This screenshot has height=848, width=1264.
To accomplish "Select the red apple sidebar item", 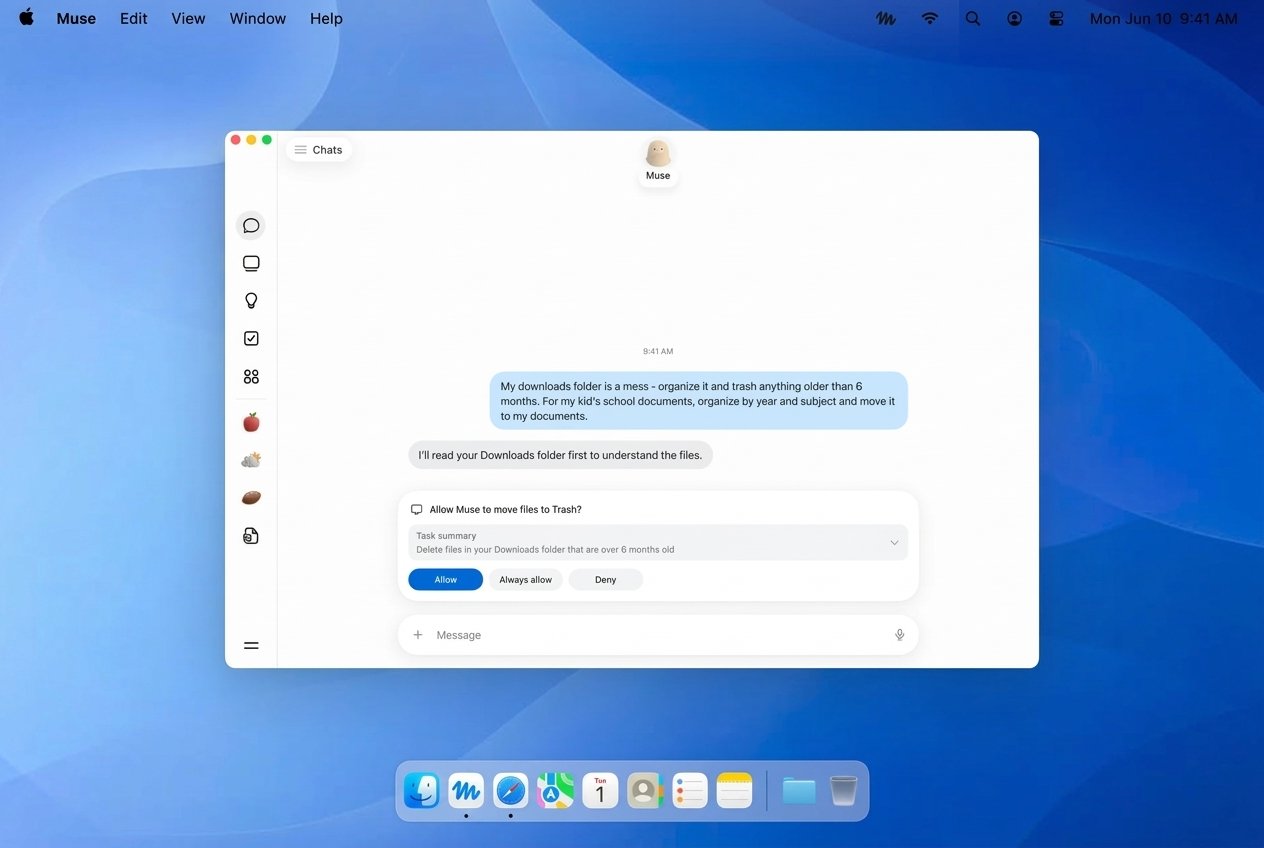I will [251, 422].
